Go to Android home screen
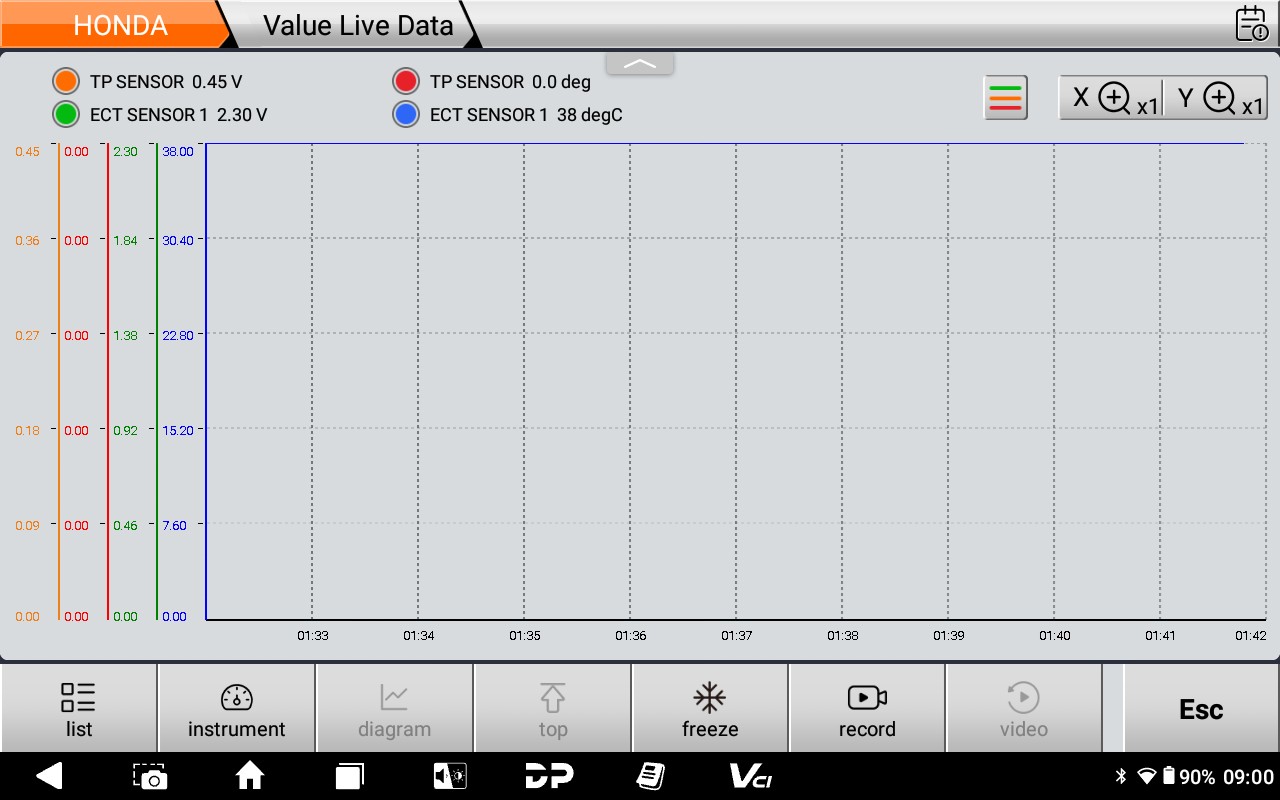1280x800 pixels. click(249, 776)
